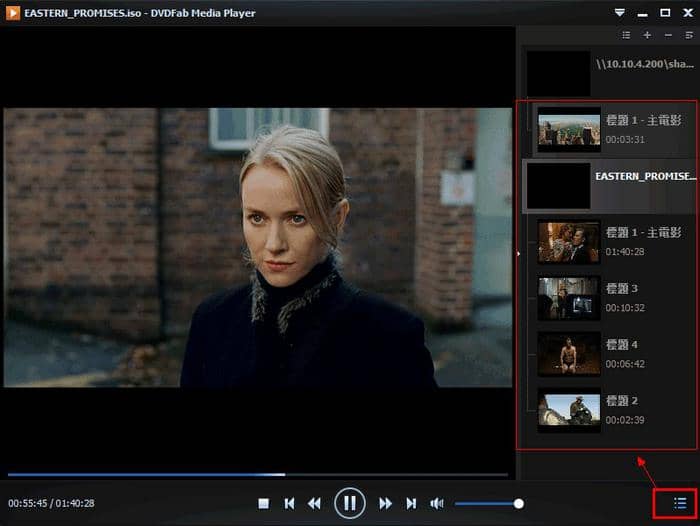Image resolution: width=700 pixels, height=526 pixels.
Task: Click the video playback area
Action: [258, 247]
